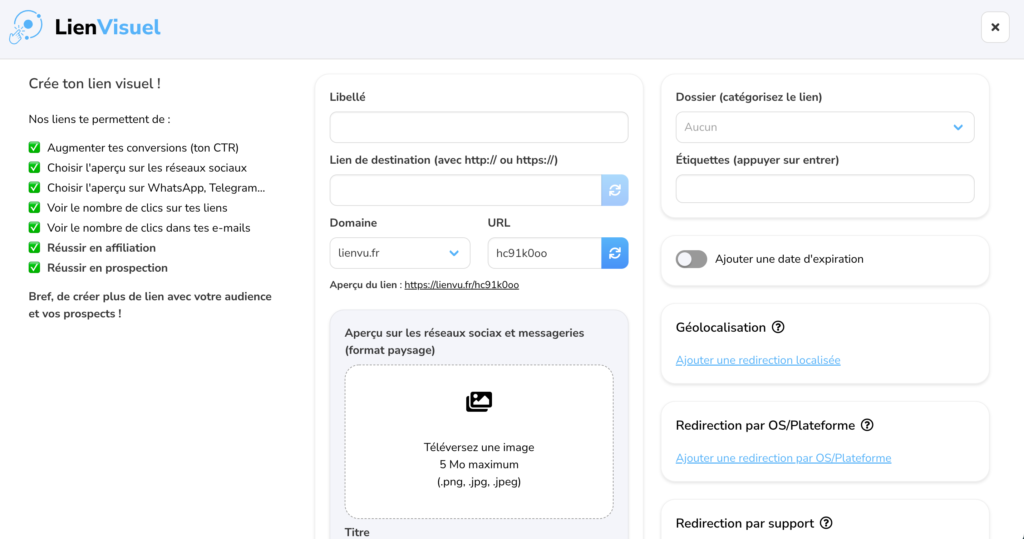Click checkmark next to Réussir en prospection
Screen dimensions: 1024x539
35,268
